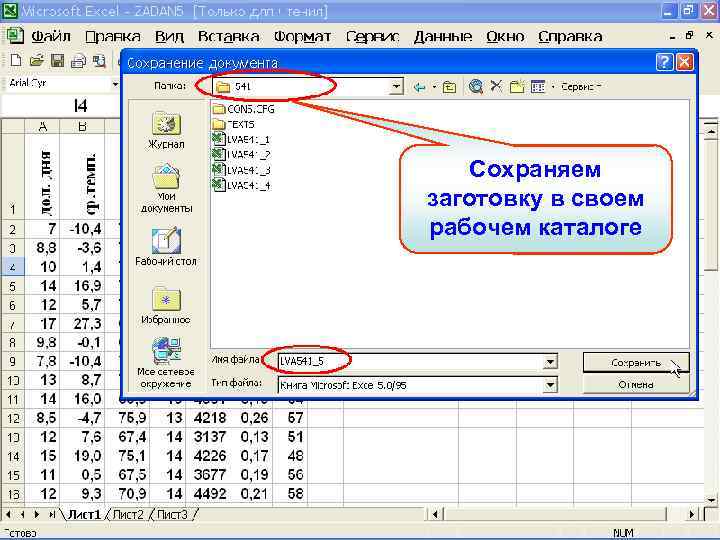720x540 pixels.
Task: Click the New workbook toolbar icon
Action: click(x=16, y=61)
